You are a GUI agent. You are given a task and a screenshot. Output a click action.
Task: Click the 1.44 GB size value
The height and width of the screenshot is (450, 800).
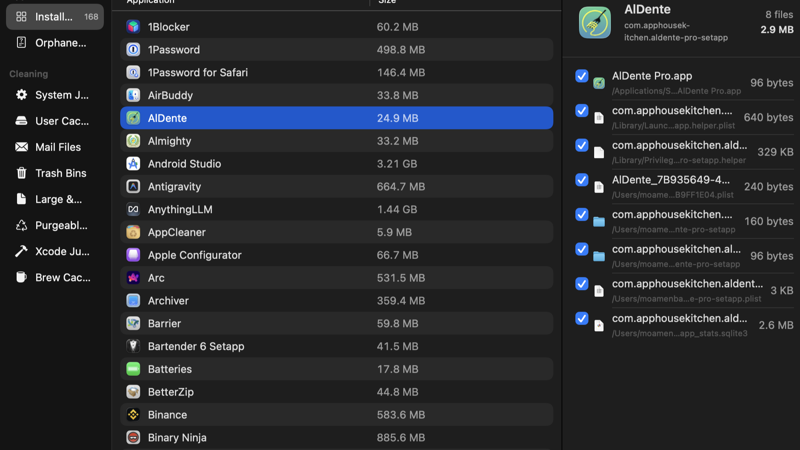397,209
